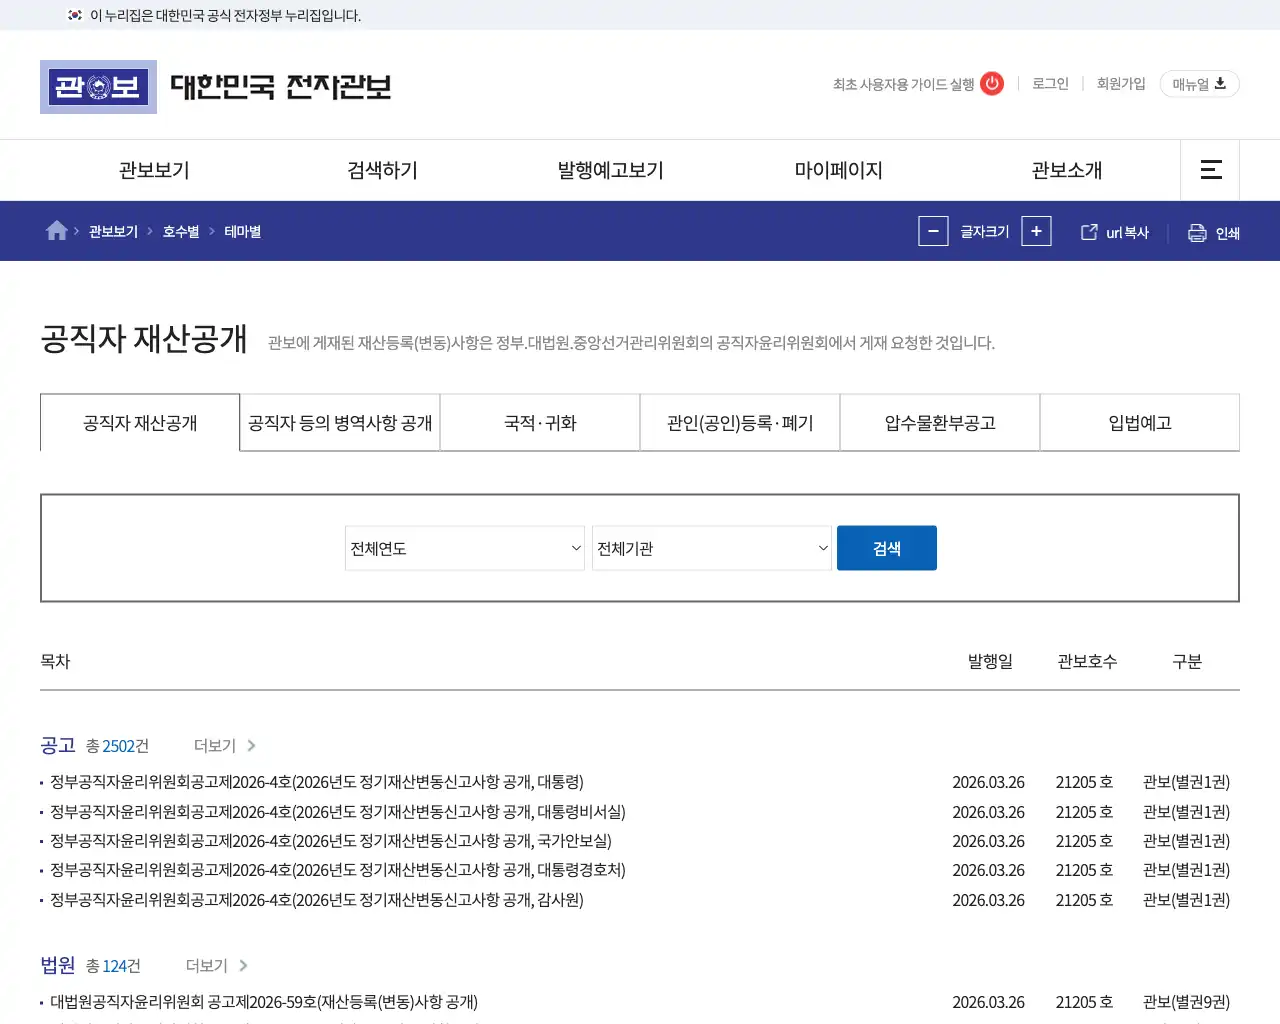Click the 관보 seal logo

(98, 87)
